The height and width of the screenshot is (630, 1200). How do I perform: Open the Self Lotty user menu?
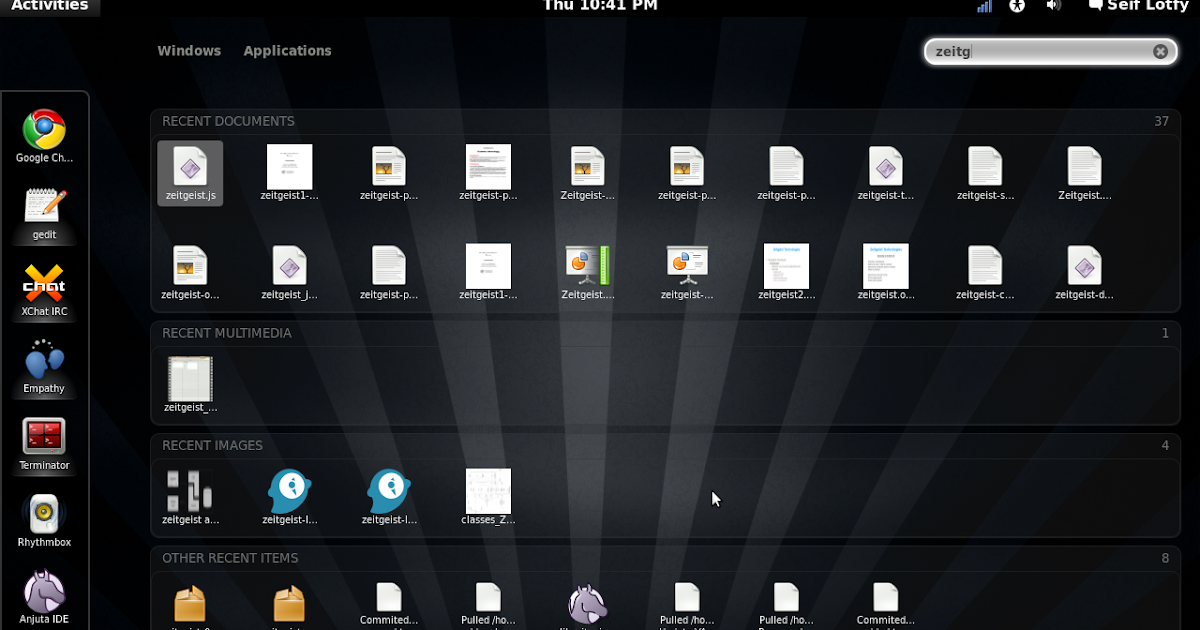click(x=1139, y=6)
